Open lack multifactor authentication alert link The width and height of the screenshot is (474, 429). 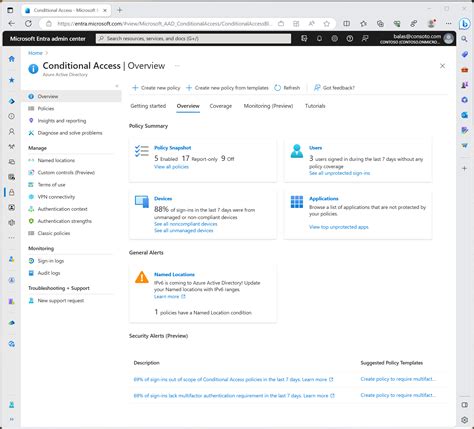(x=234, y=396)
